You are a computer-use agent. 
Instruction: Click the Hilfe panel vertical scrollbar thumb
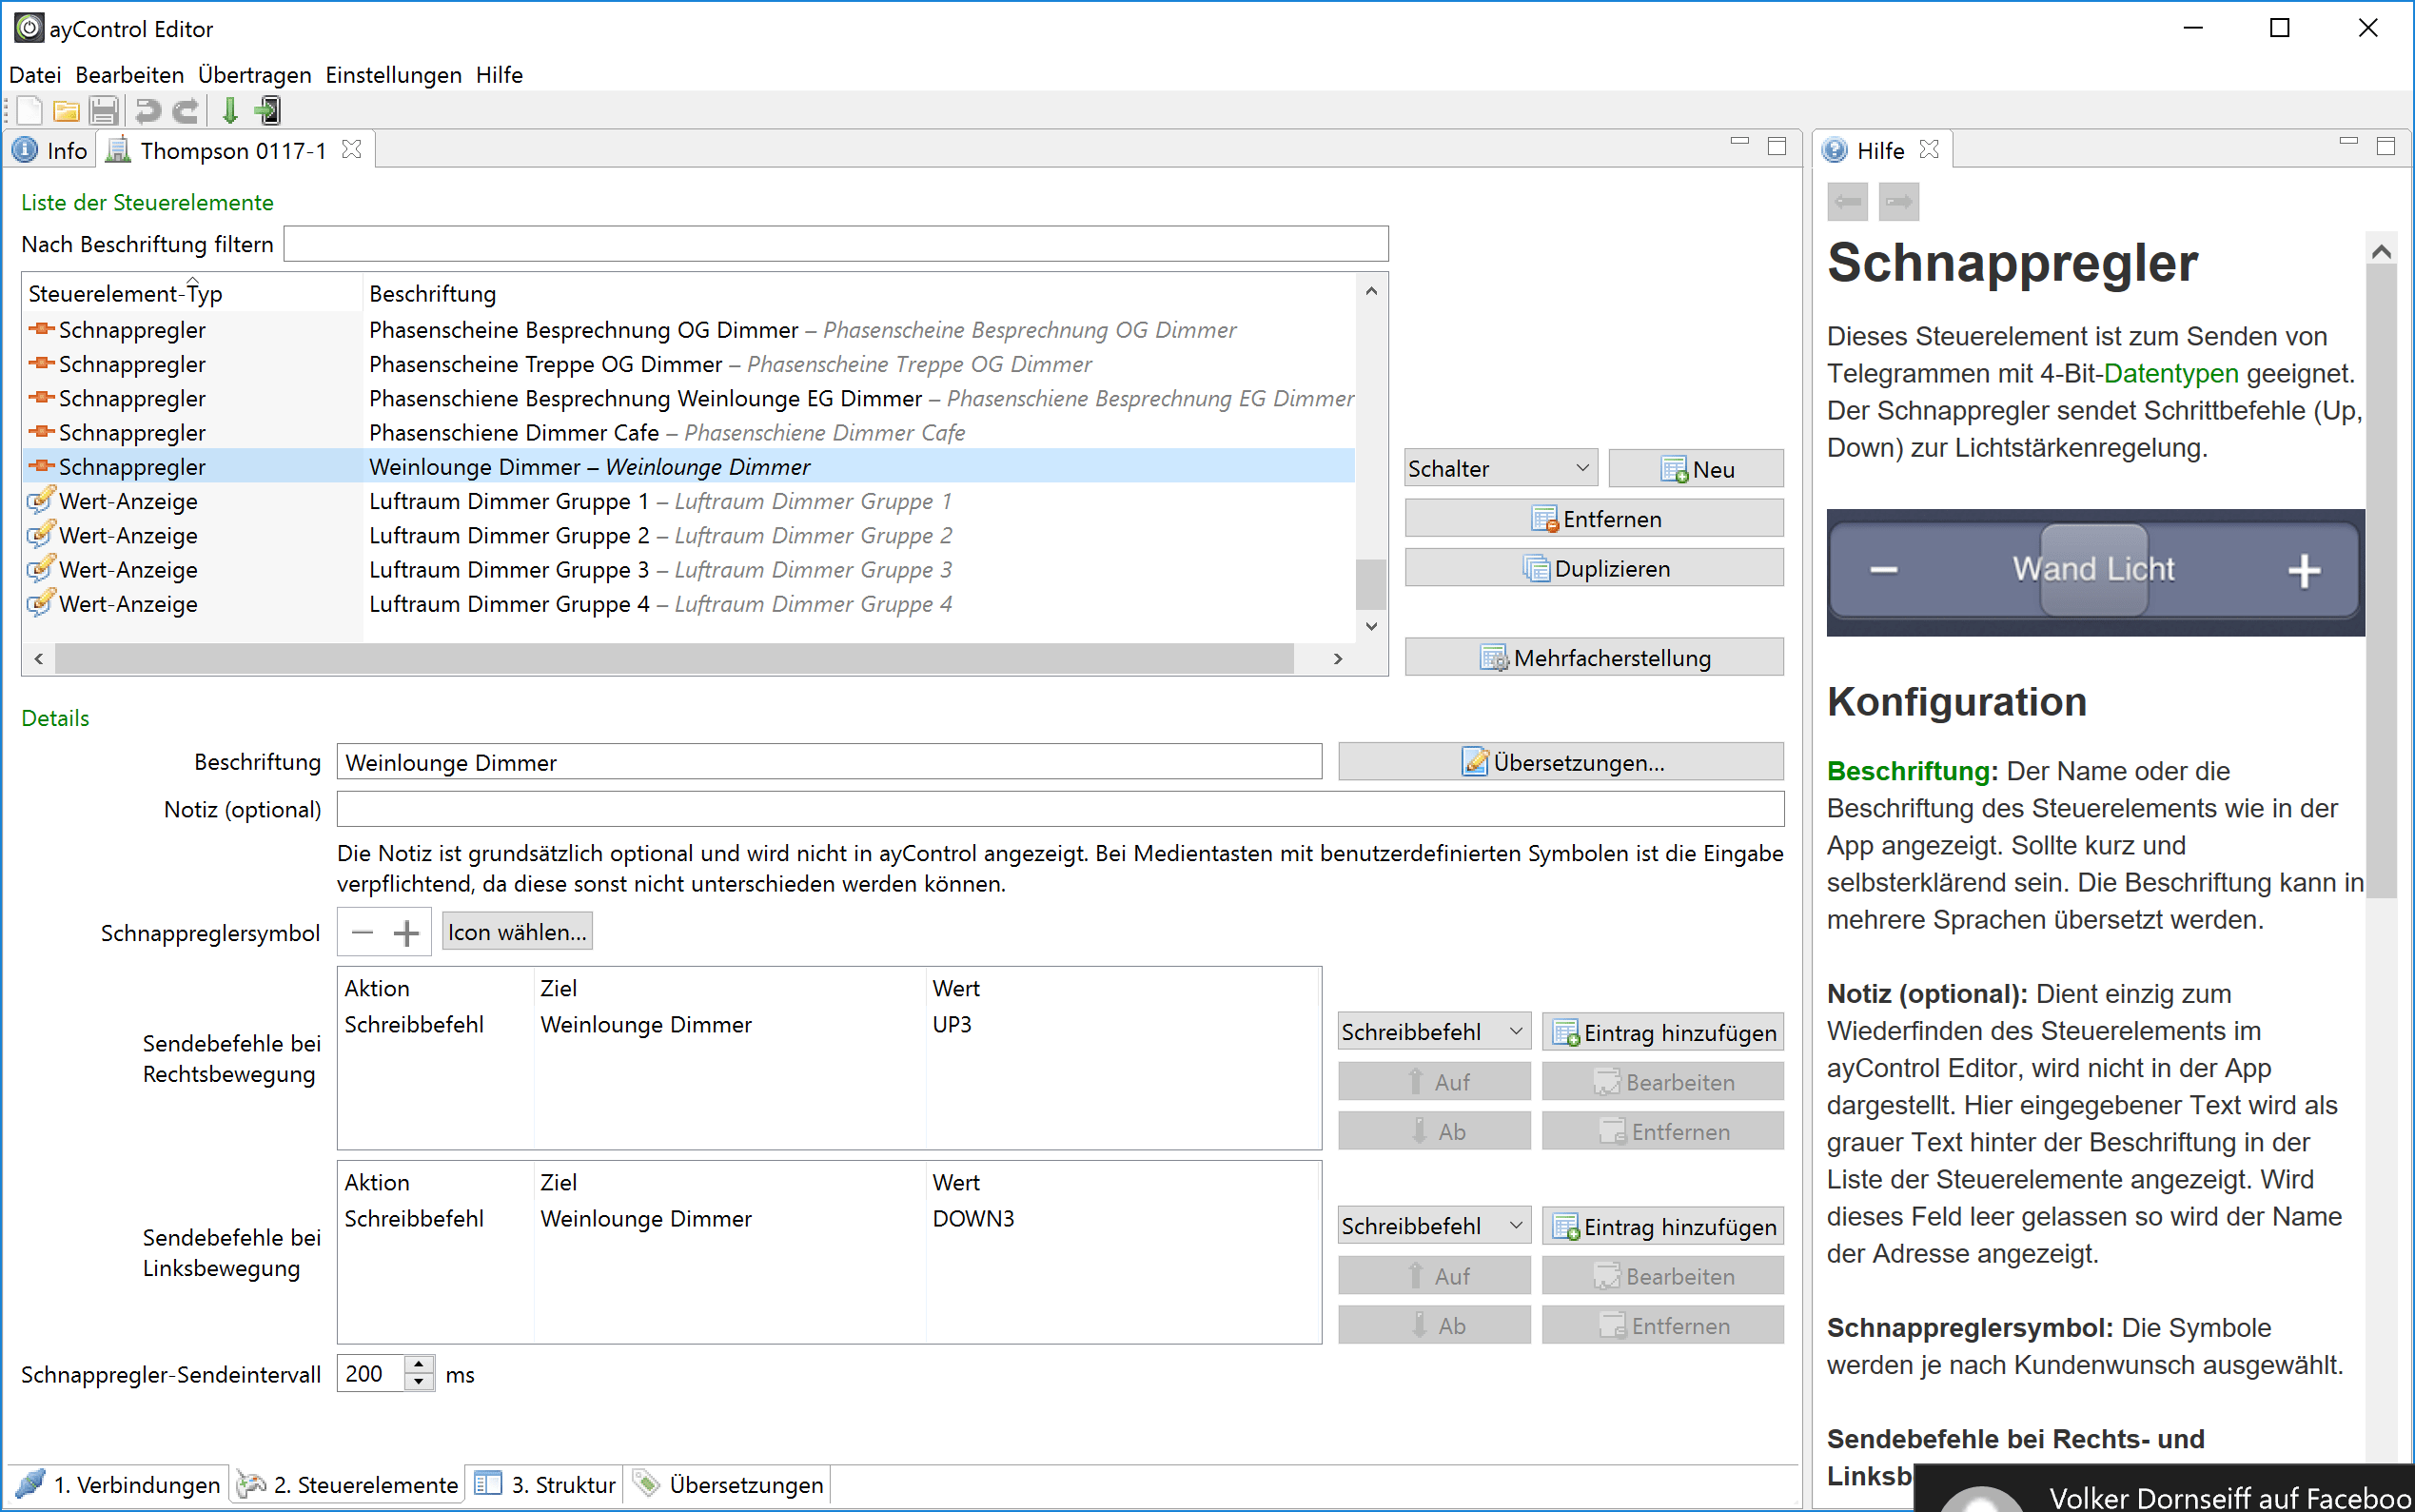tap(2382, 582)
